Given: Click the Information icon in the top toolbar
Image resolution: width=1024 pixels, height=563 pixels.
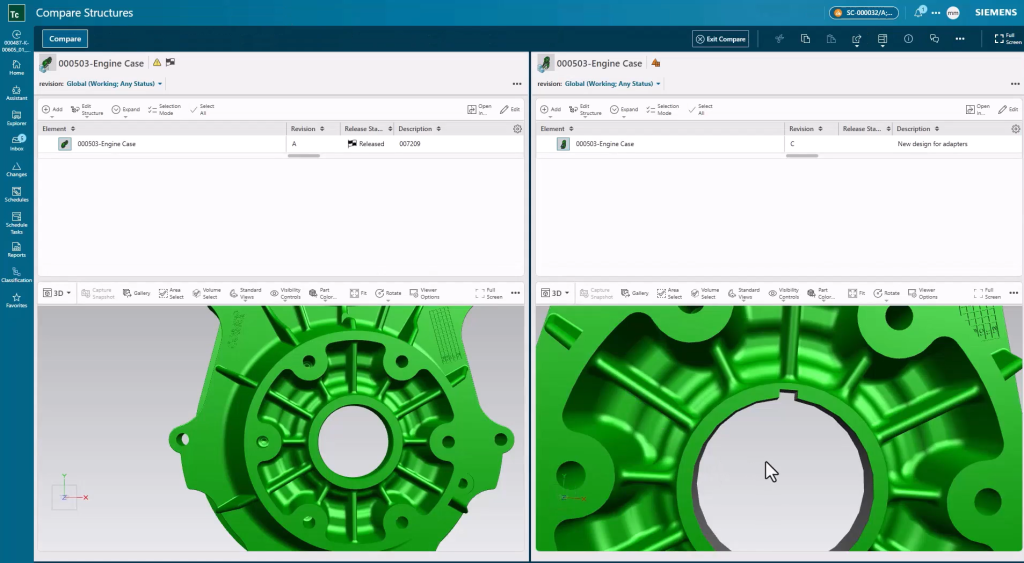Looking at the screenshot, I should pyautogui.click(x=908, y=39).
